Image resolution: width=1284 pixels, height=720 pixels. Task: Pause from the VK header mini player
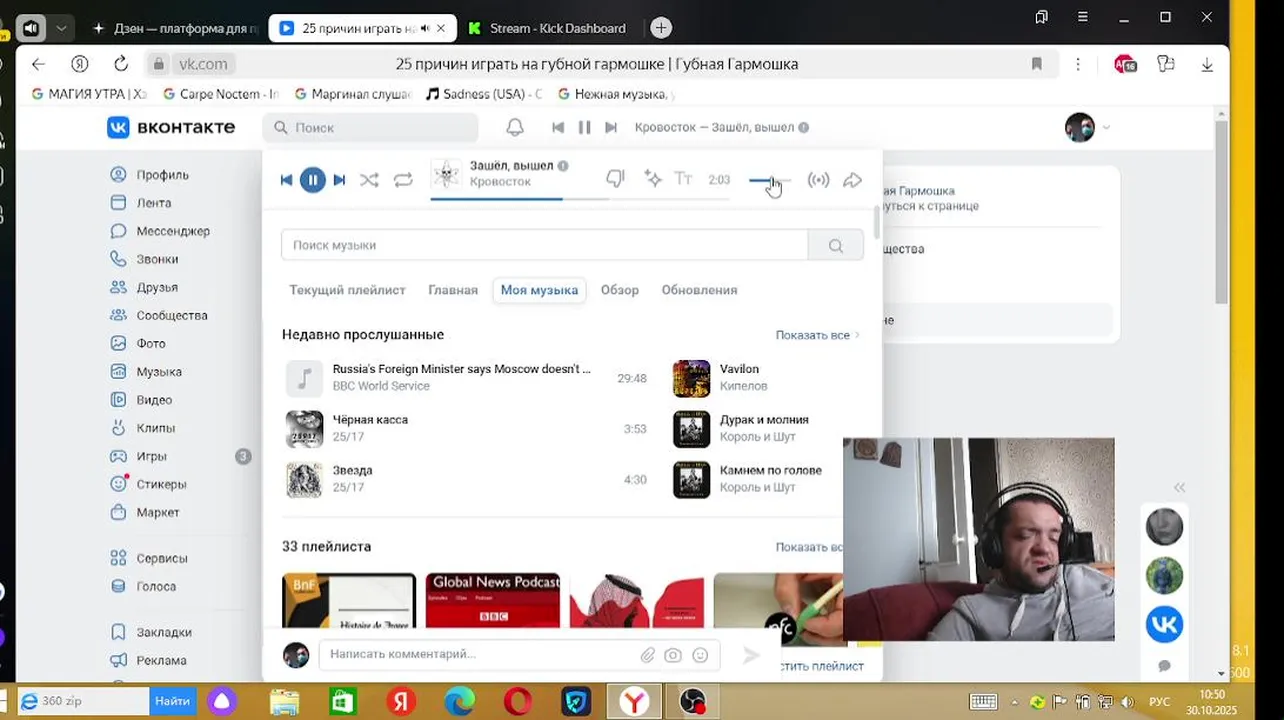[585, 127]
